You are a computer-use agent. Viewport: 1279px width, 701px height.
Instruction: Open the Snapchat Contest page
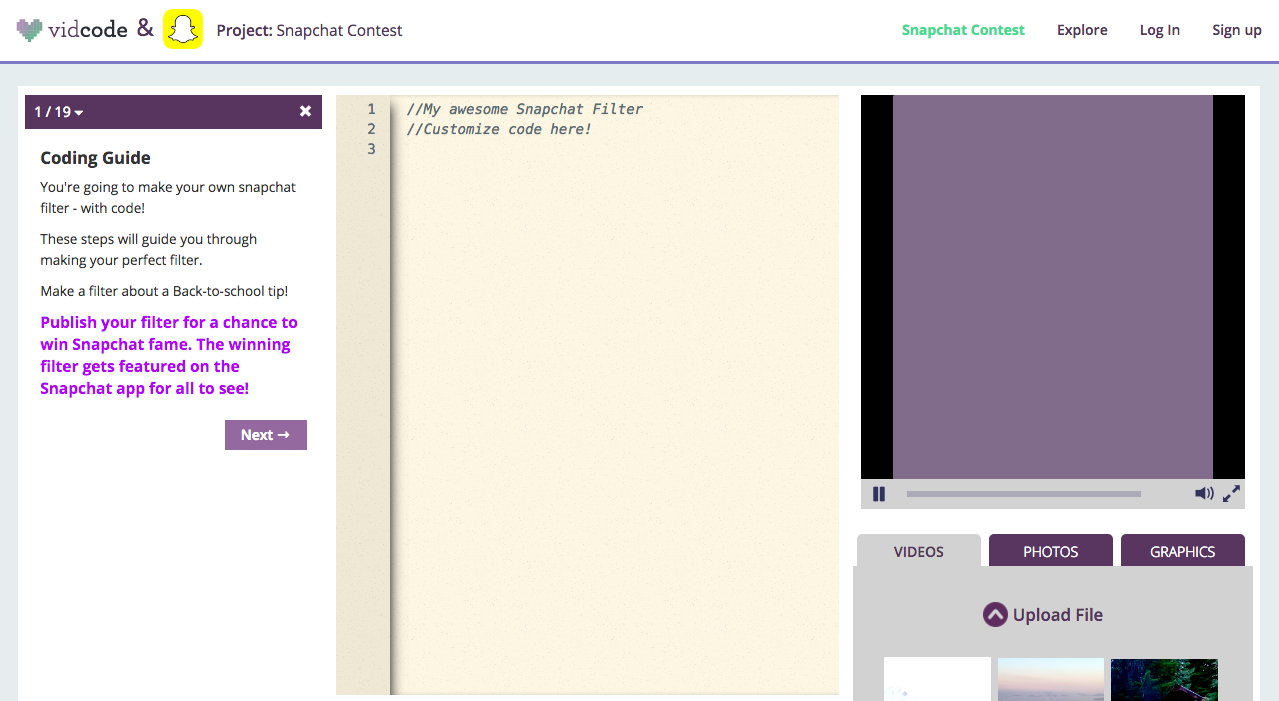pyautogui.click(x=962, y=29)
